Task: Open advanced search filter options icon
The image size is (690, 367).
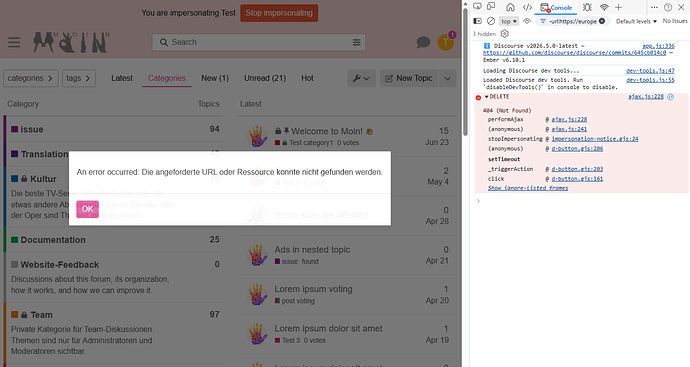Action: (356, 42)
